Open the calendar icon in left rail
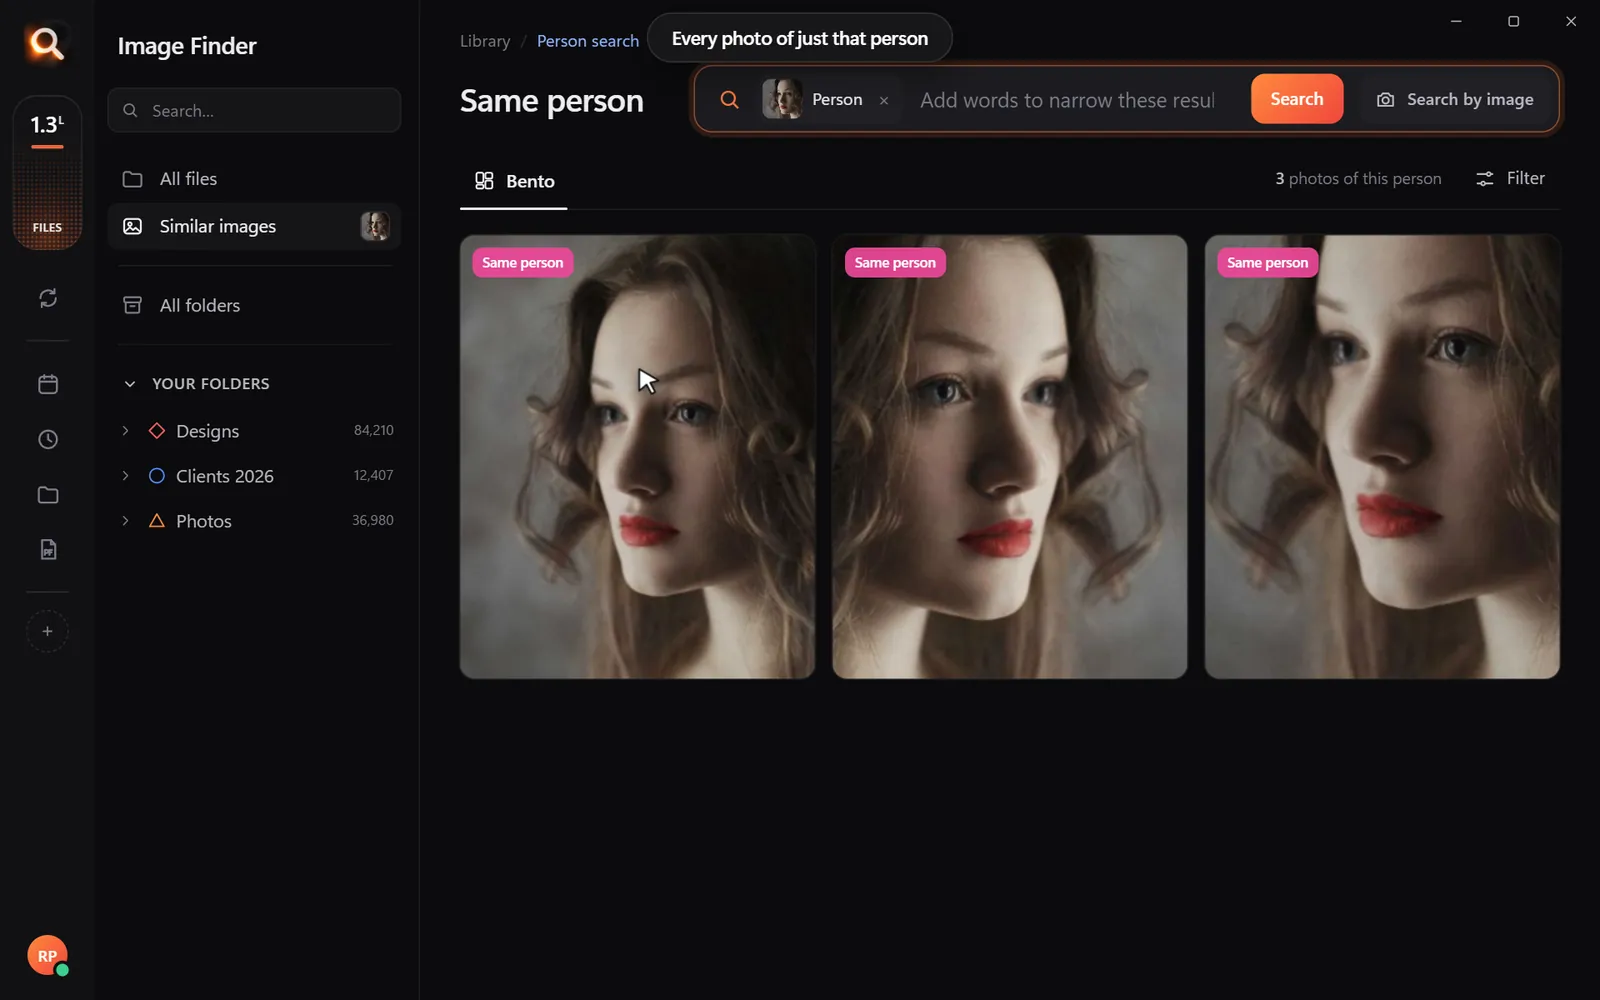 (47, 384)
